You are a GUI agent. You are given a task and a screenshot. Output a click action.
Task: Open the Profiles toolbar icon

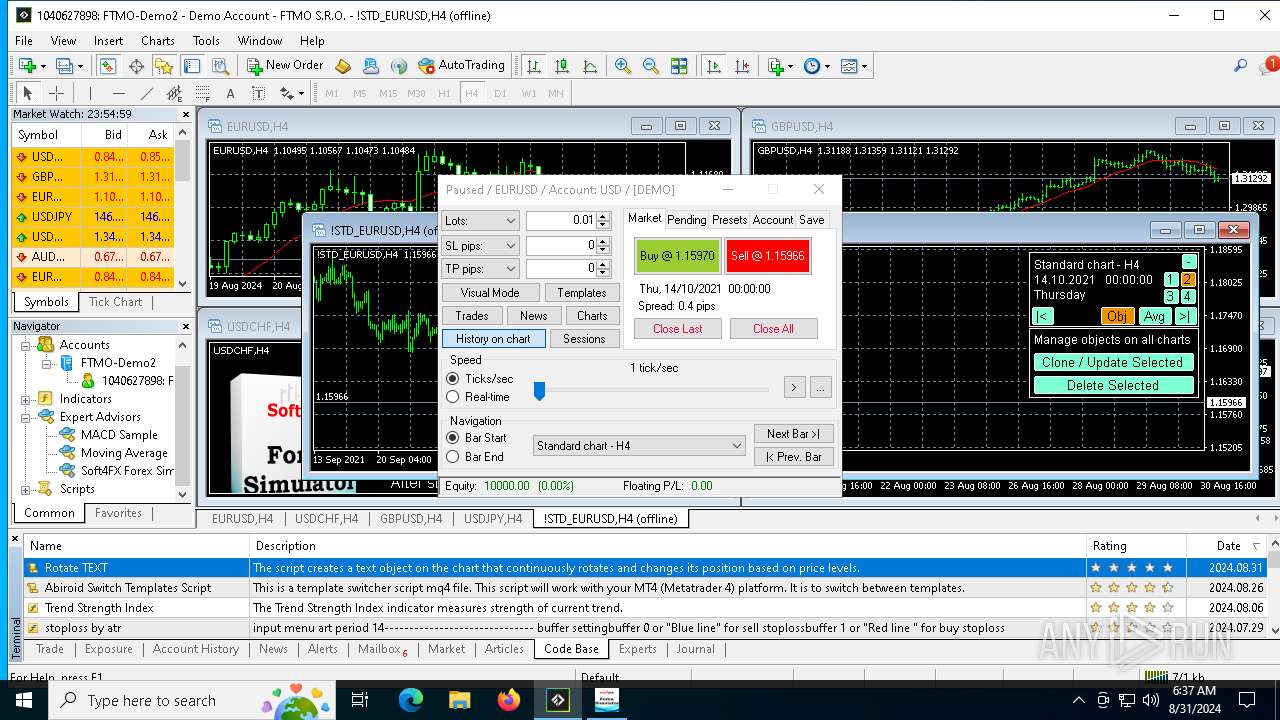click(x=68, y=66)
